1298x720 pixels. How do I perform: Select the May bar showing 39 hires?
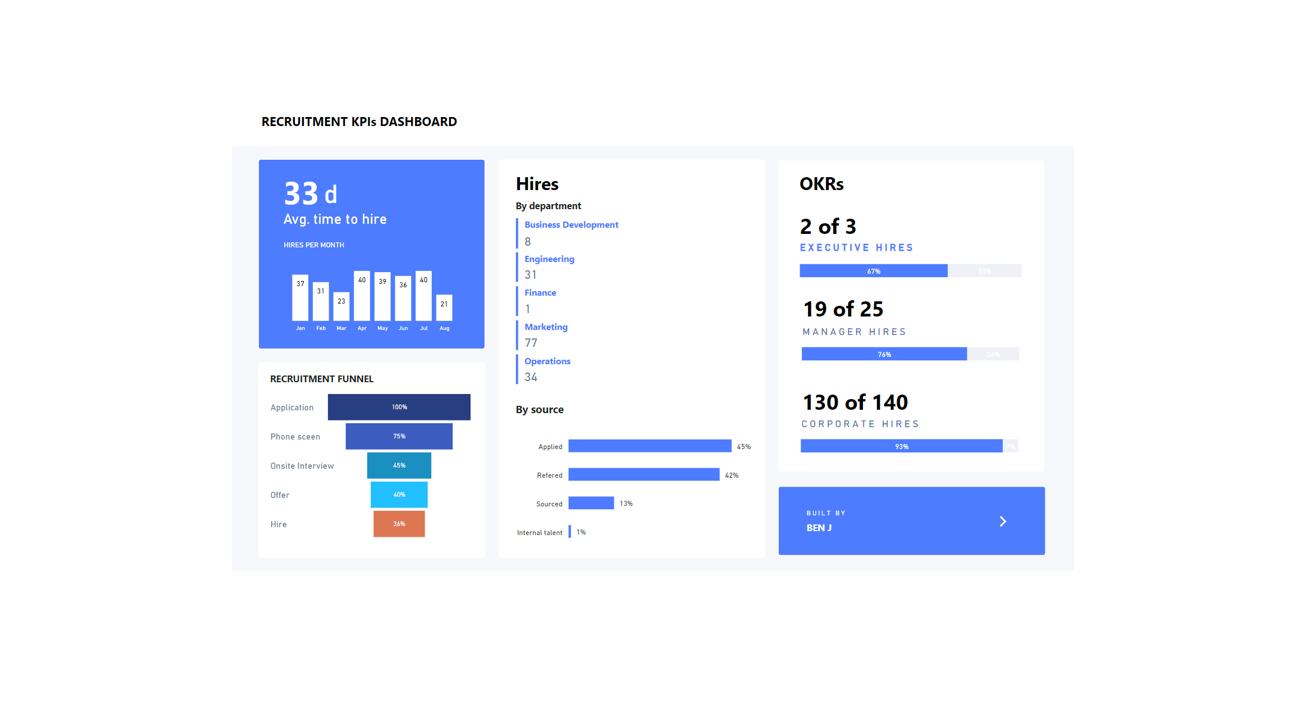click(x=382, y=296)
